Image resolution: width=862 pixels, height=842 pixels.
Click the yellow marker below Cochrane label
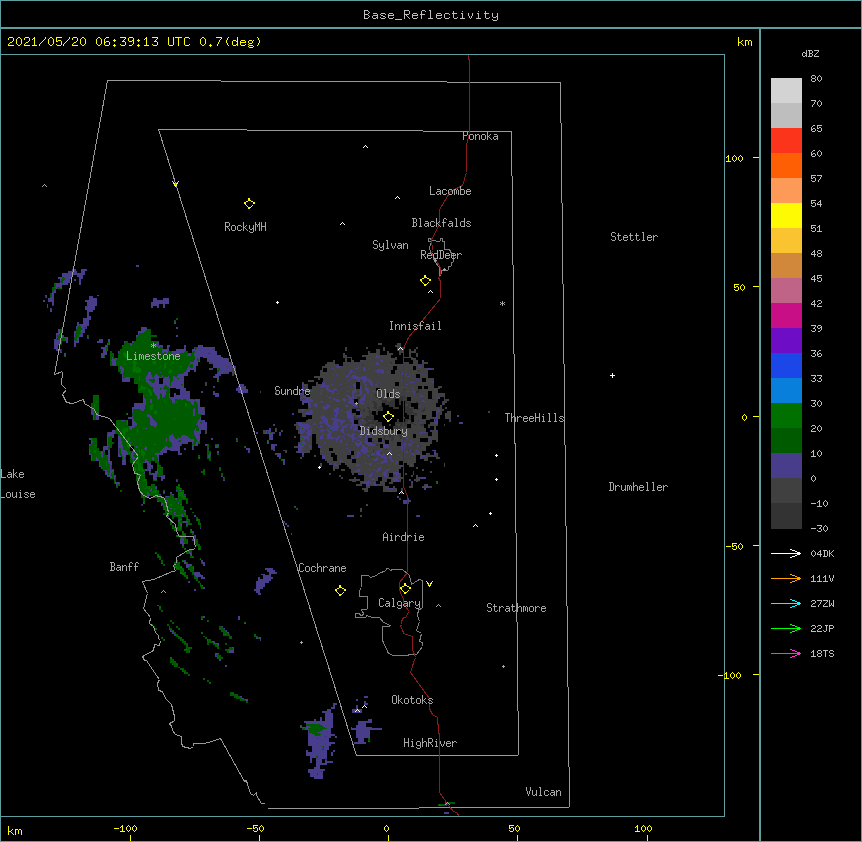(340, 590)
